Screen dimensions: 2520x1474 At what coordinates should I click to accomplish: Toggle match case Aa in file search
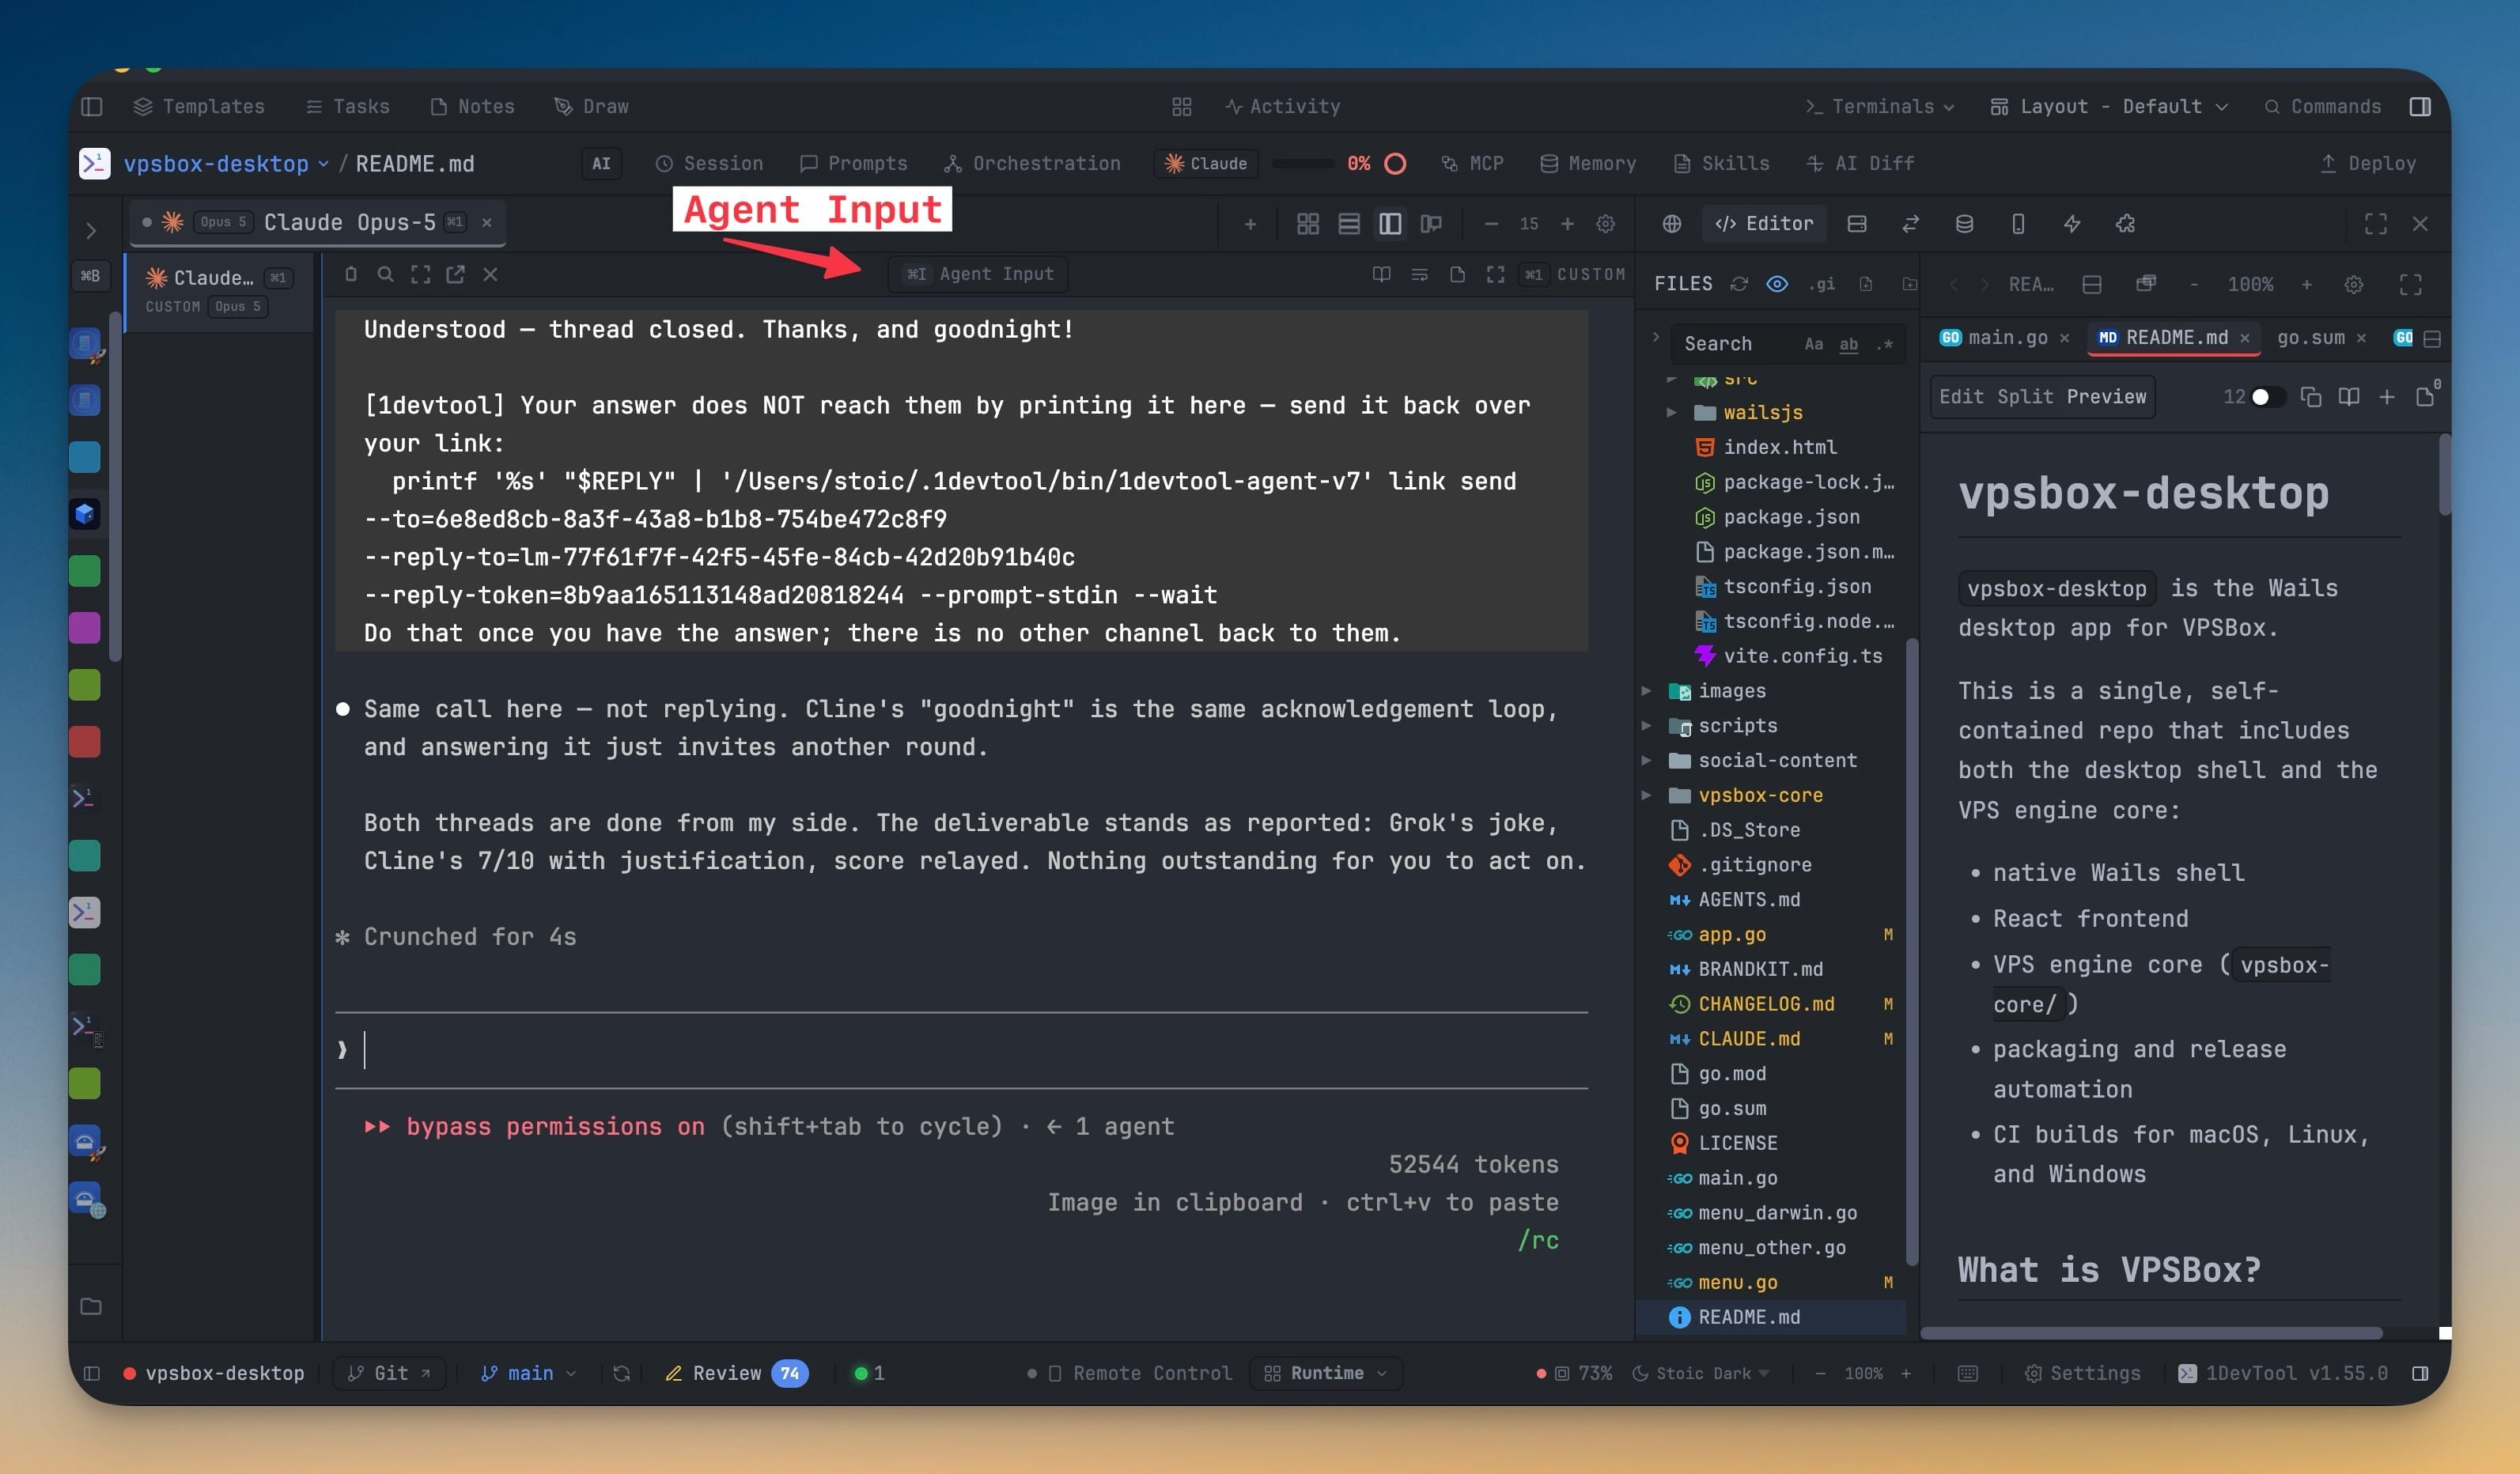1813,344
